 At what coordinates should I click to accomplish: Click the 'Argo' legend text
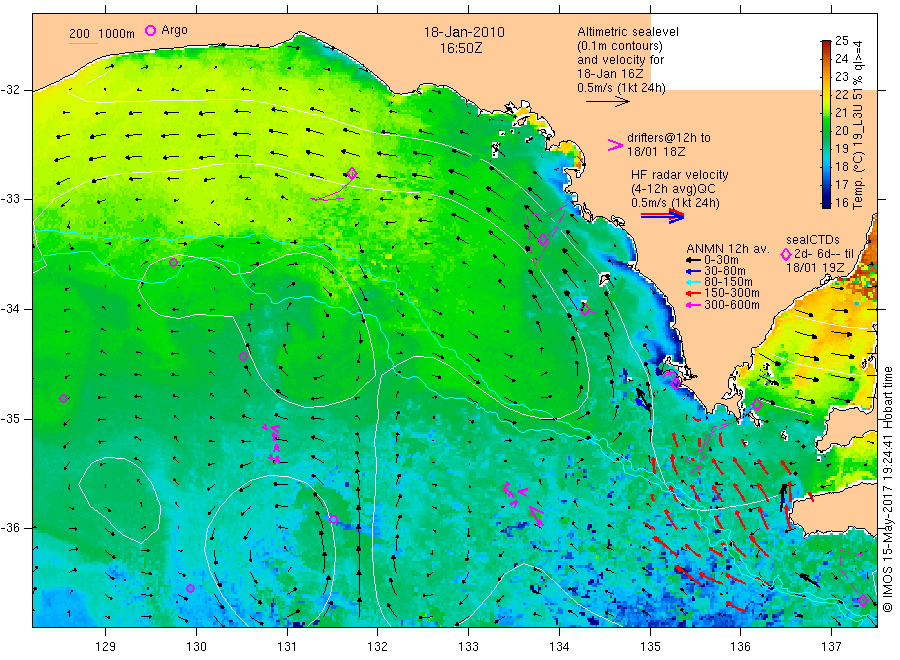[x=174, y=30]
